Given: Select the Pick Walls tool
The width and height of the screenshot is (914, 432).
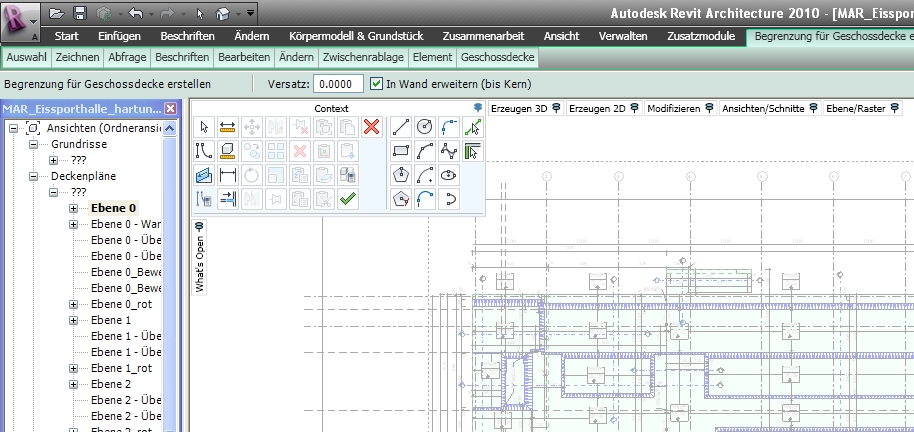Looking at the screenshot, I should click(473, 151).
